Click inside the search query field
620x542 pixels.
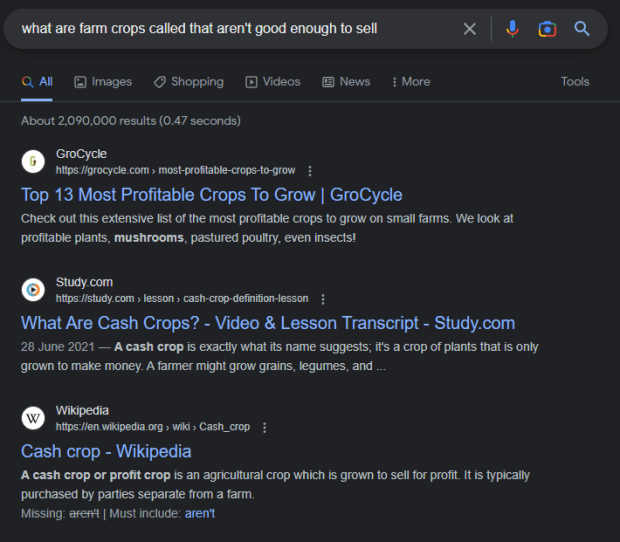[230, 29]
